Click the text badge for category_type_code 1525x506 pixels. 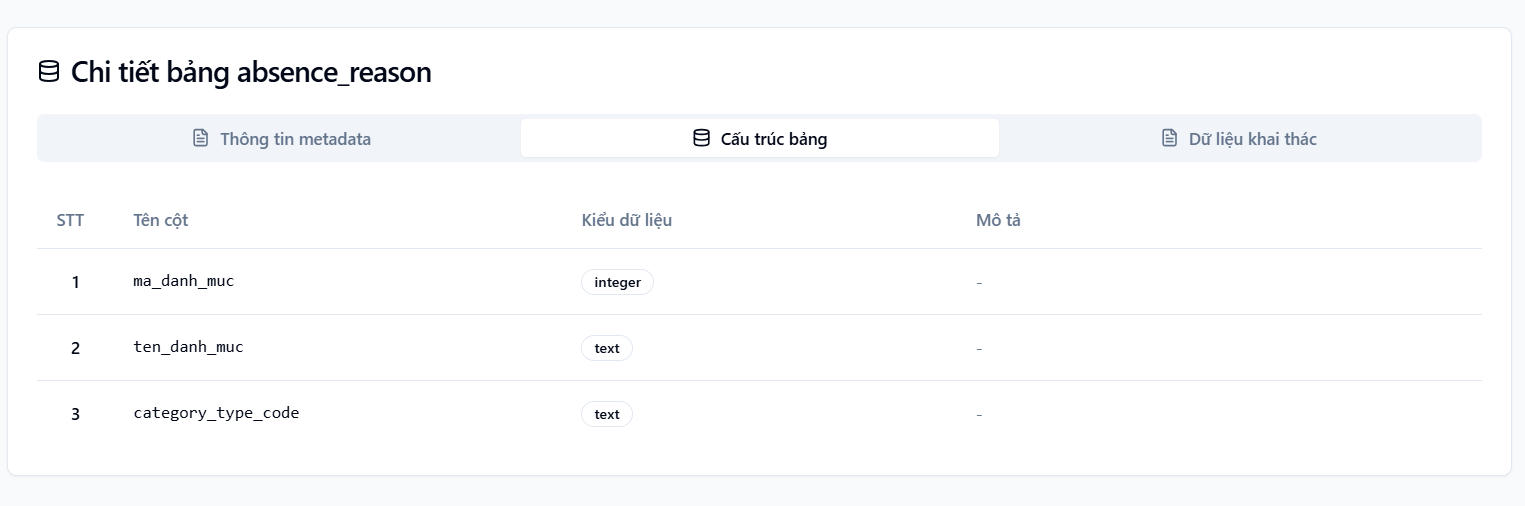click(x=607, y=414)
